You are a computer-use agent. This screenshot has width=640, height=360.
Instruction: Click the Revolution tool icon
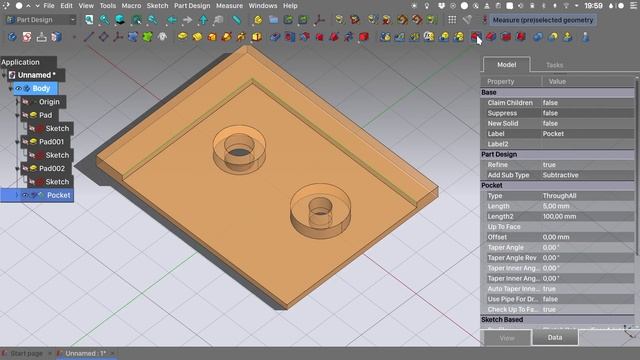point(197,37)
